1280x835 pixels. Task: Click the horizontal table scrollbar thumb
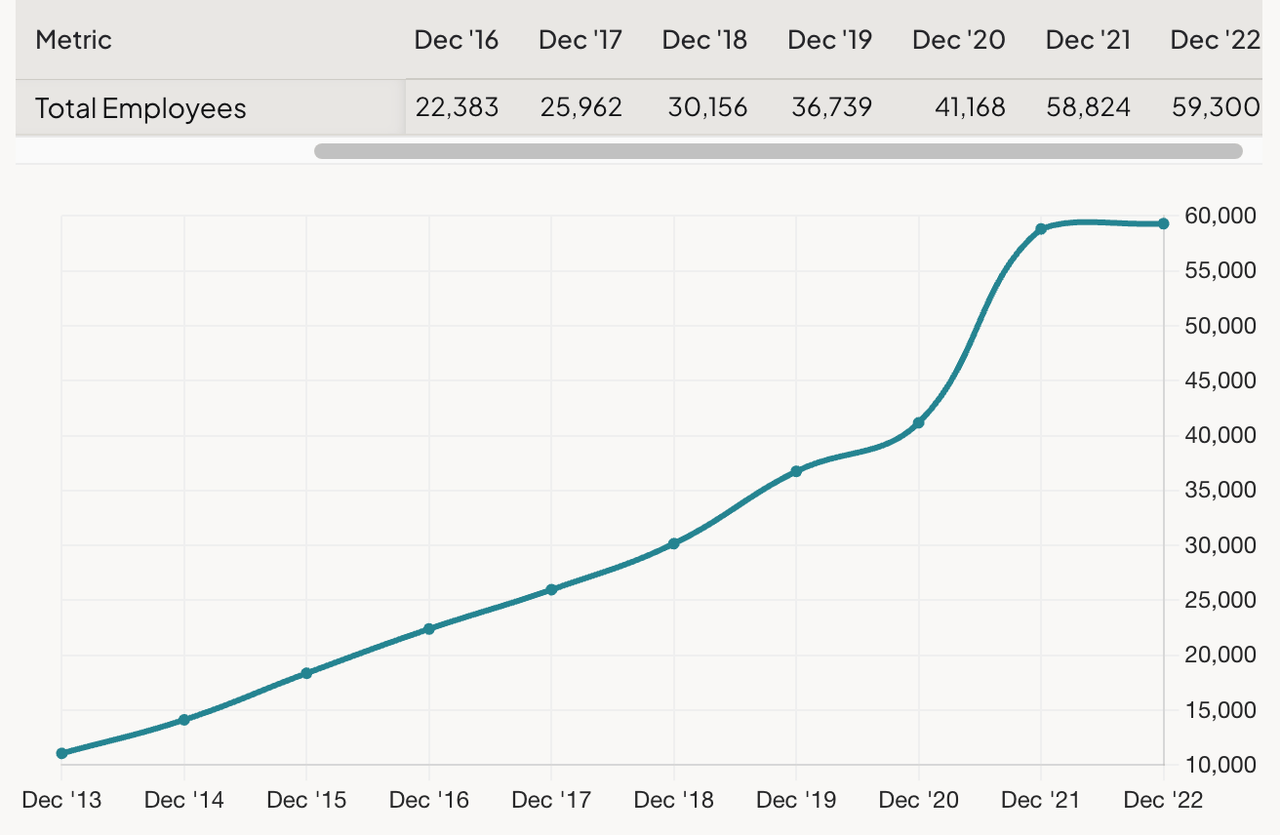[x=778, y=151]
